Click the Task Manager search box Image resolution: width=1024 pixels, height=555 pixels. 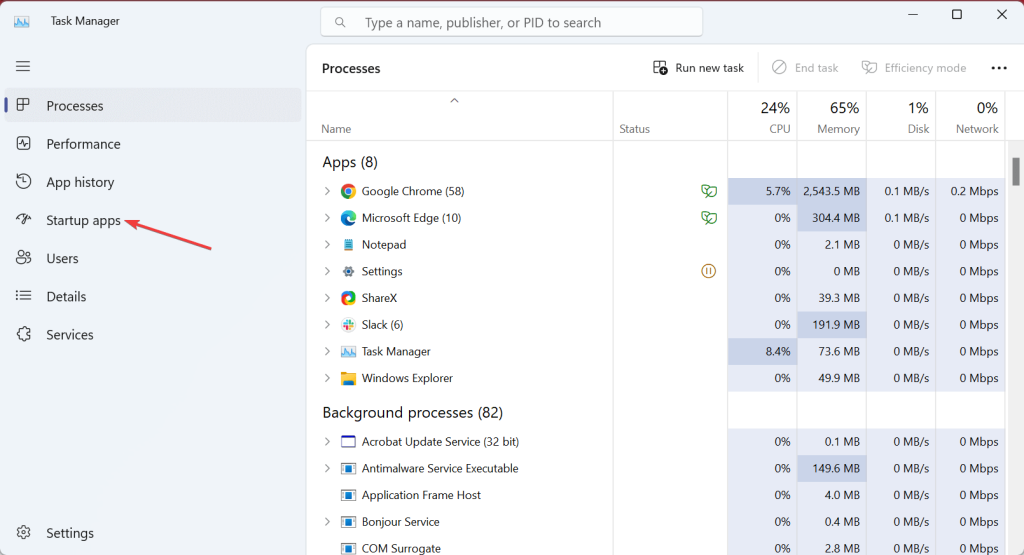tap(512, 22)
